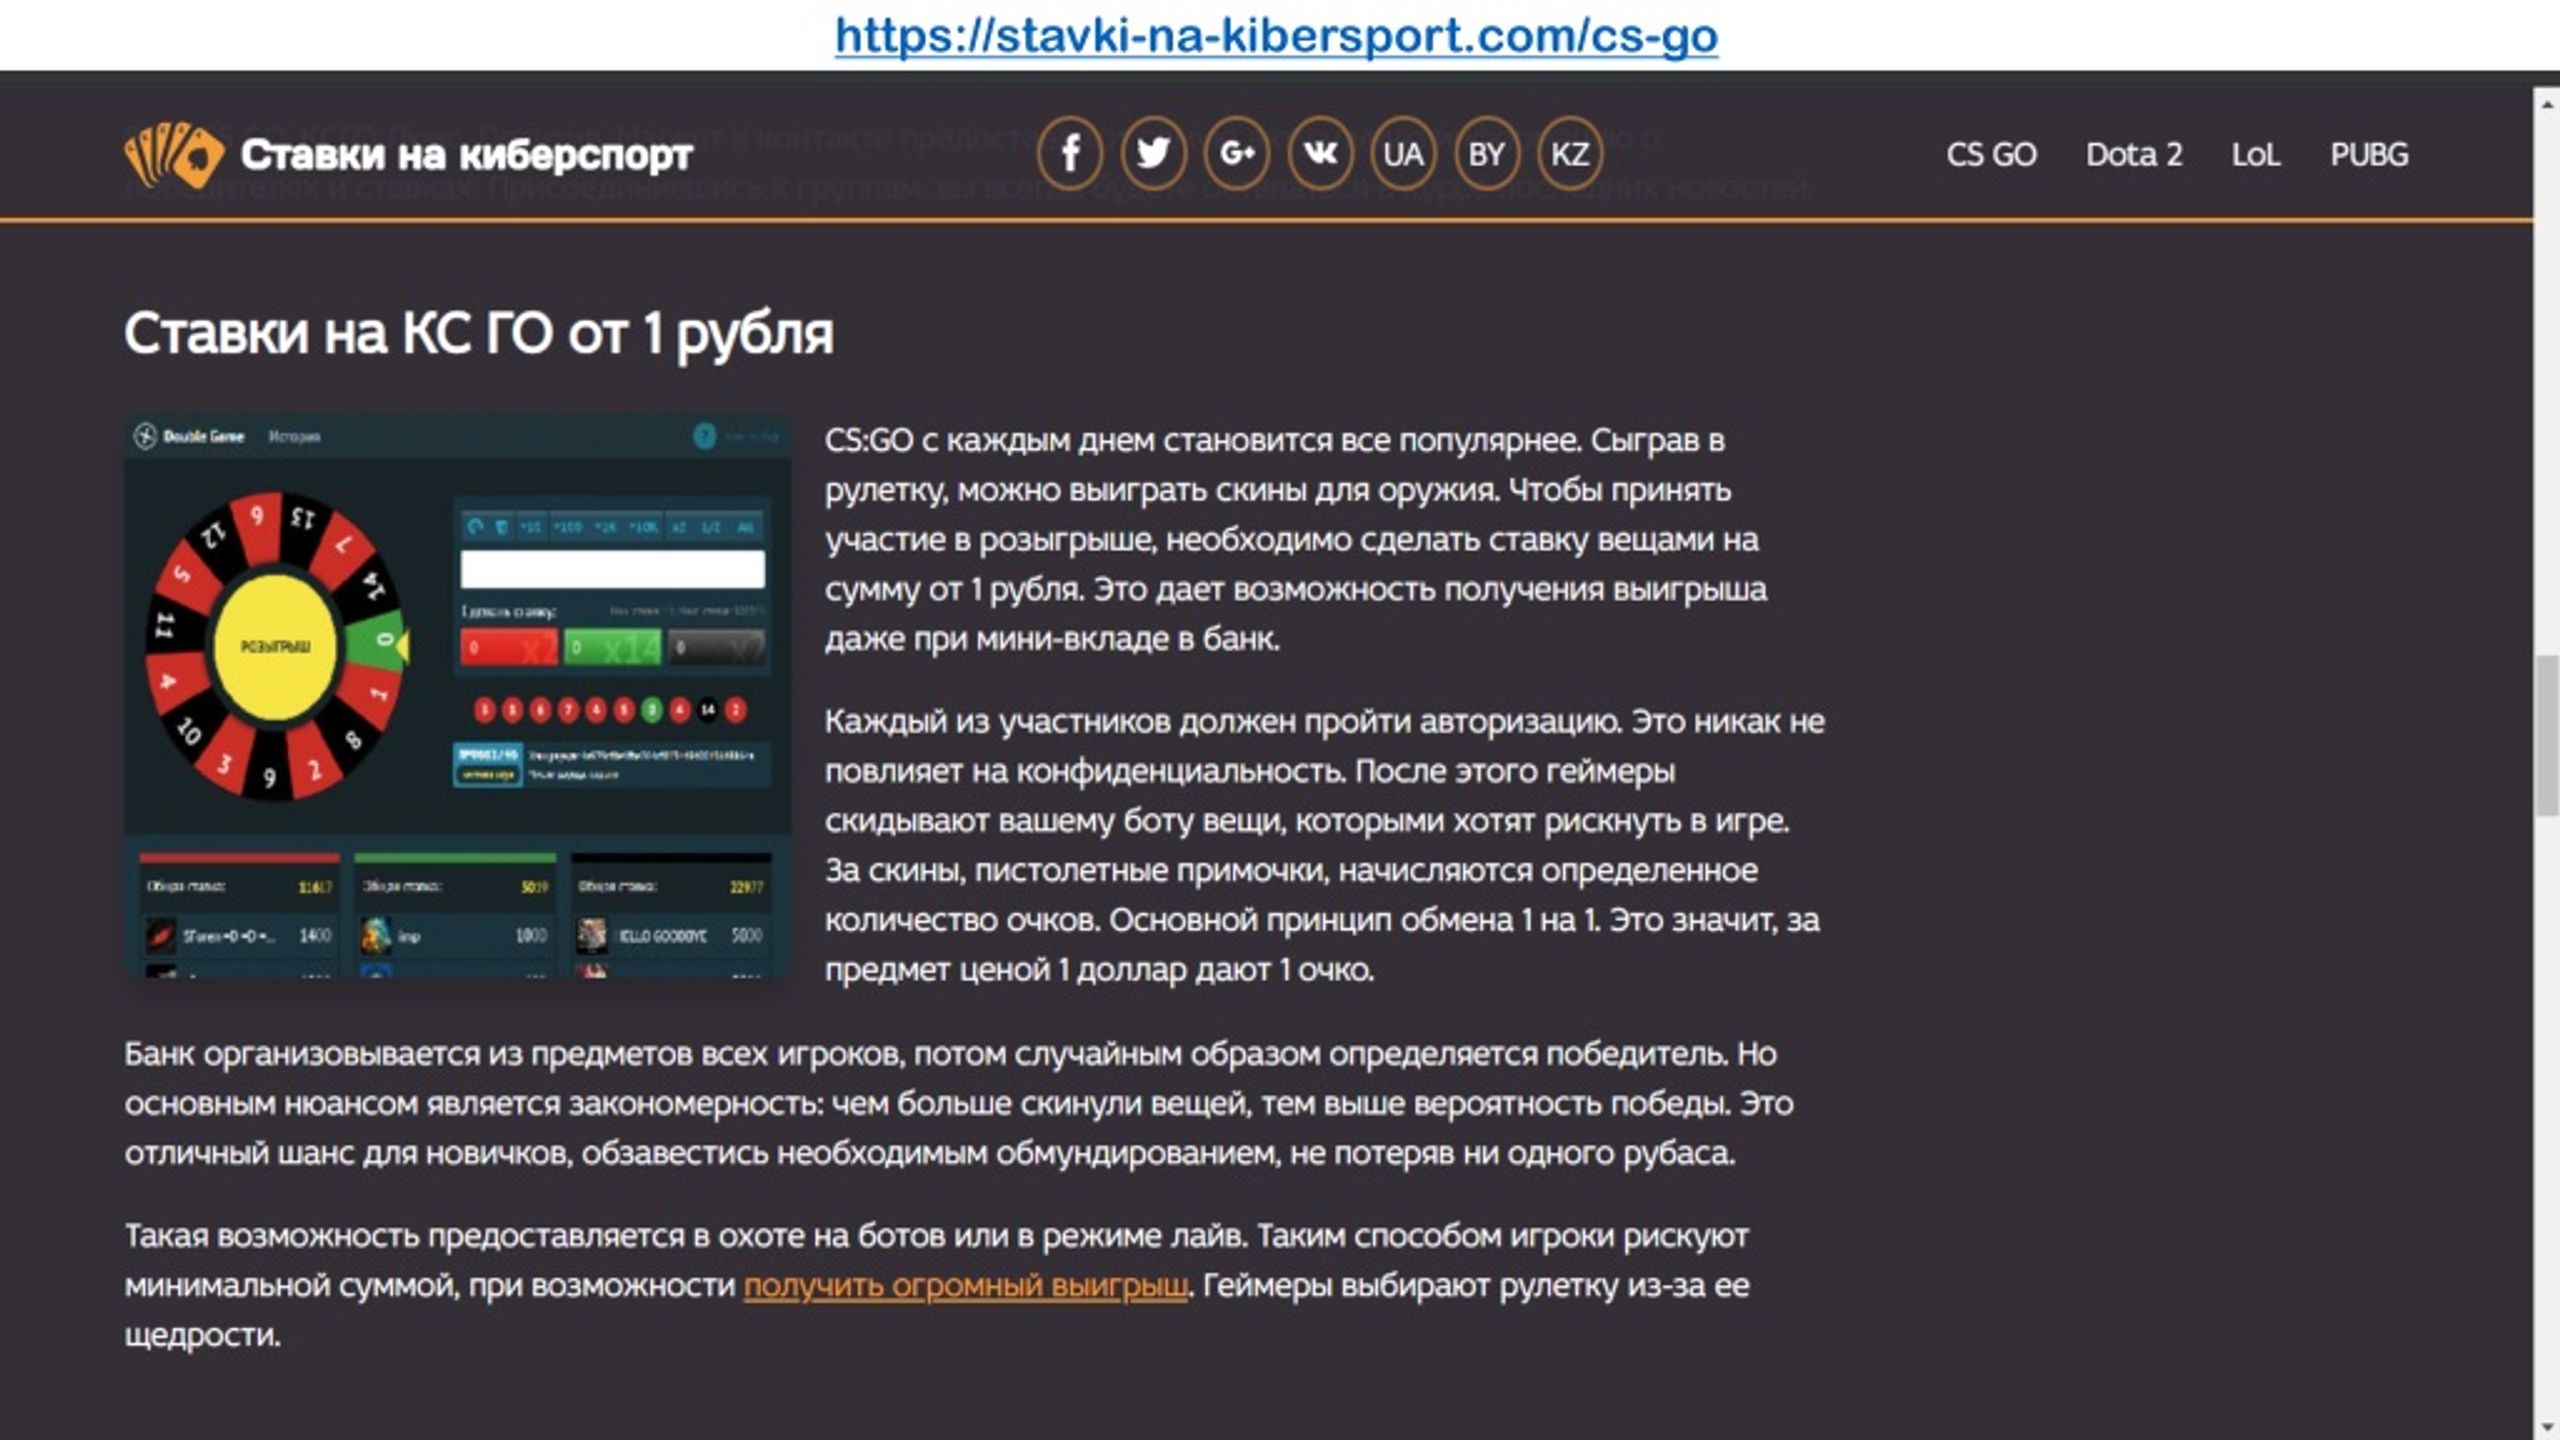Open the Twitter social icon
The height and width of the screenshot is (1440, 2560).
coord(1153,154)
